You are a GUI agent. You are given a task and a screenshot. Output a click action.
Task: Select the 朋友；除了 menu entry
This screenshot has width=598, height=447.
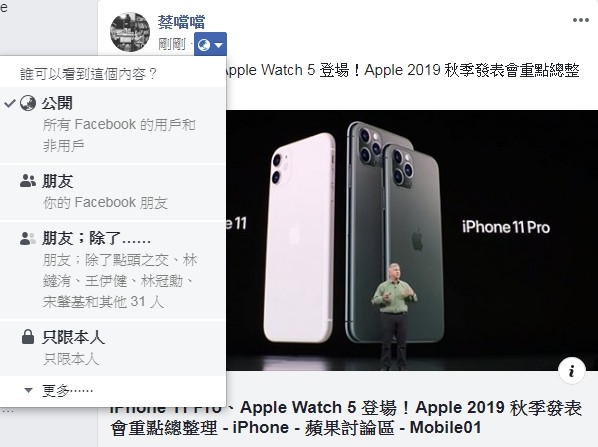point(113,270)
